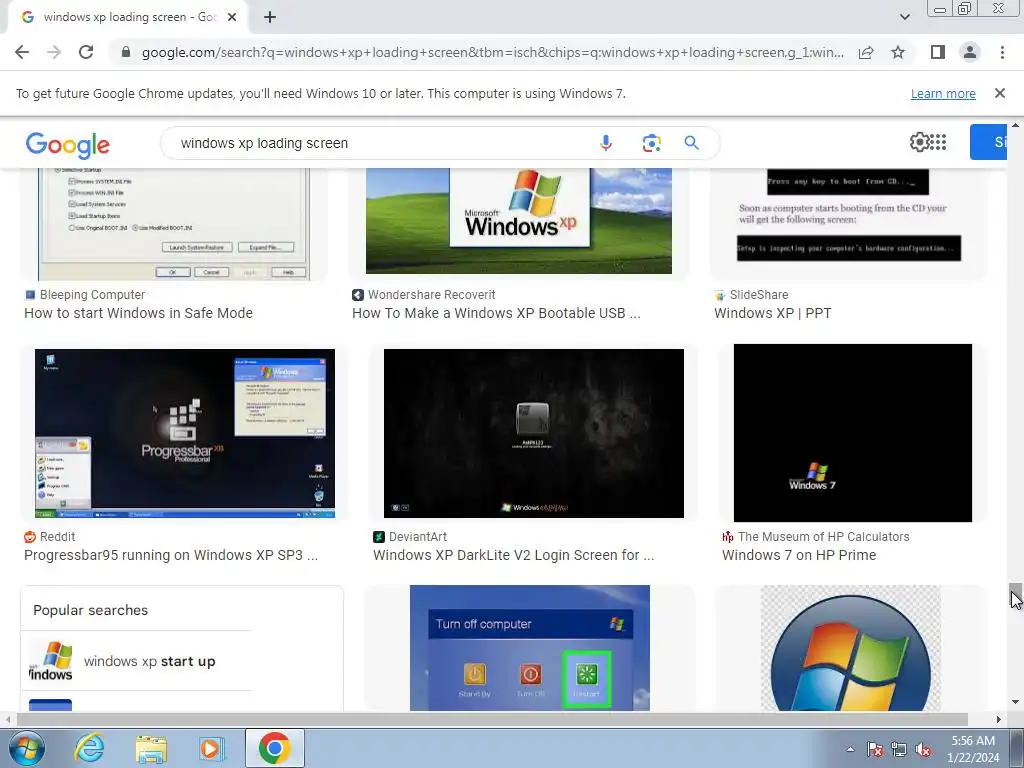Image resolution: width=1024 pixels, height=768 pixels.
Task: Click the padlock site info icon
Action: tap(126, 52)
